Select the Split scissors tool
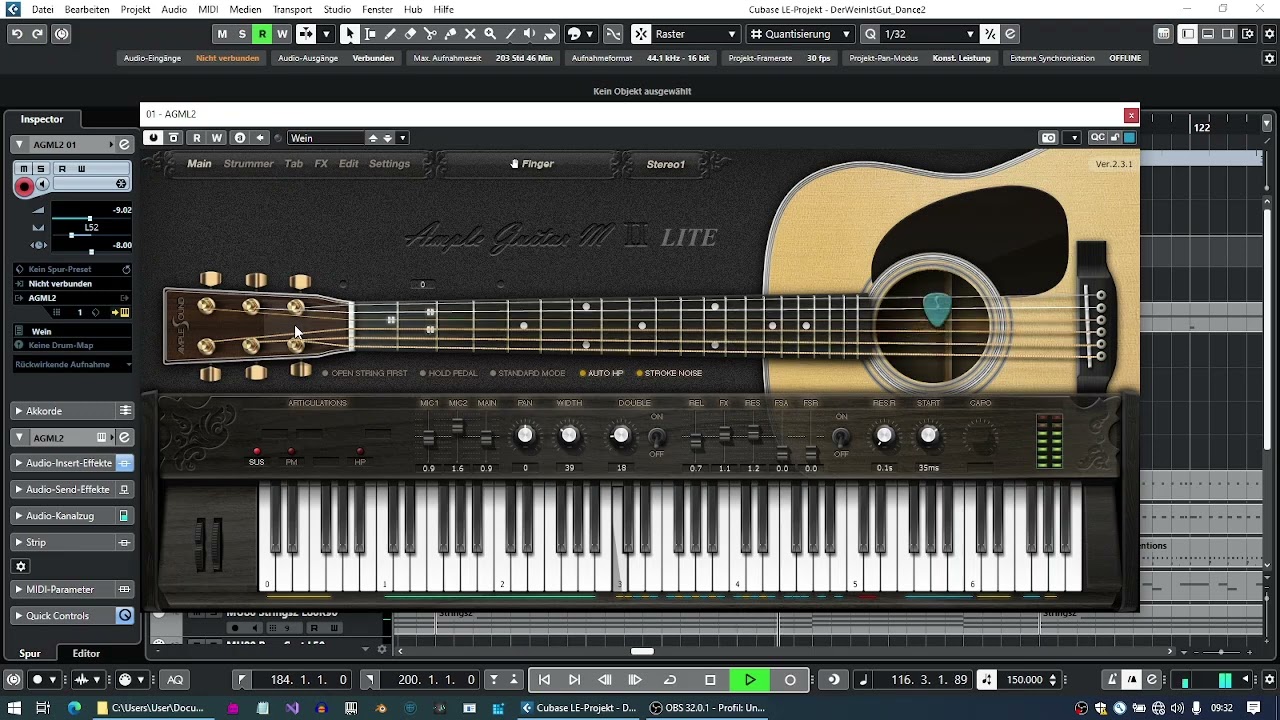This screenshot has height=720, width=1280. (x=430, y=34)
